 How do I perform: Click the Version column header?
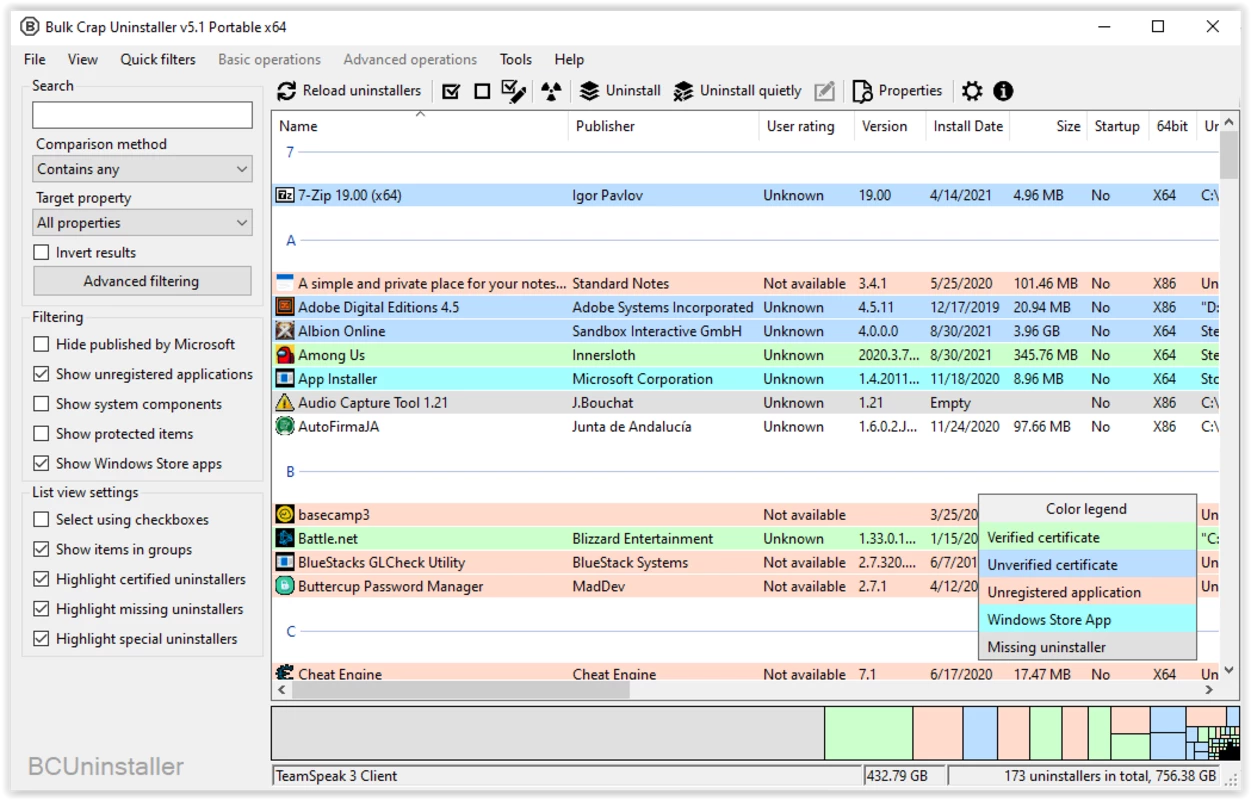(890, 126)
